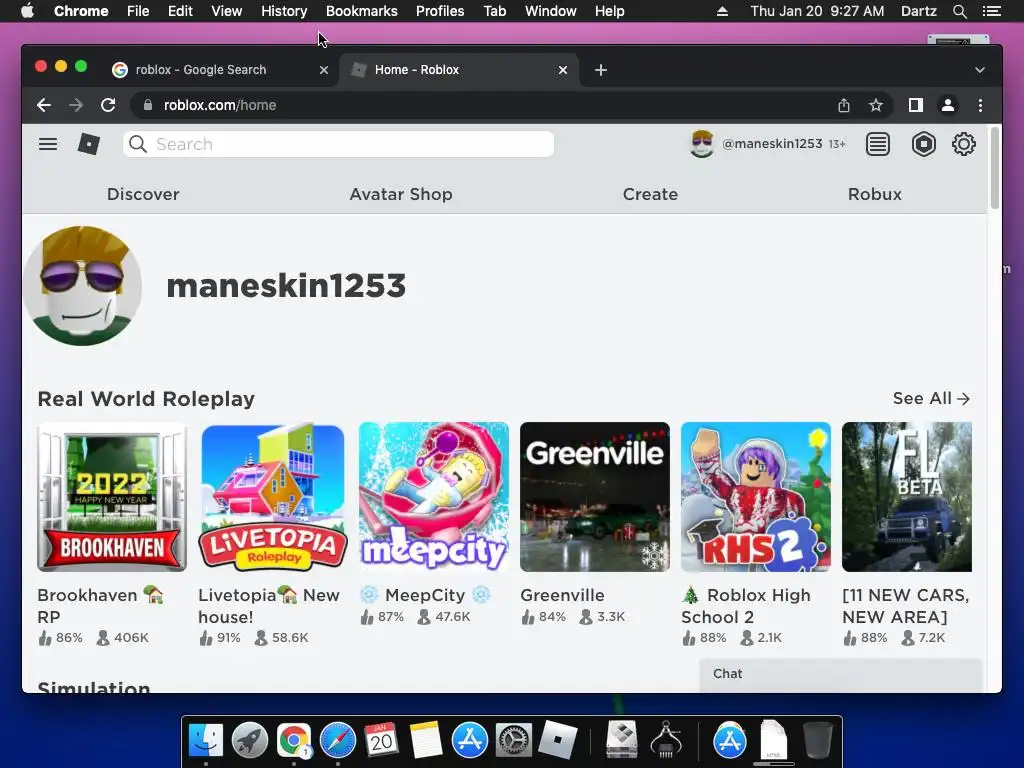The image size is (1024, 768).
Task: Click the [11 NEW CARS, NEW AREA] title
Action: (906, 605)
